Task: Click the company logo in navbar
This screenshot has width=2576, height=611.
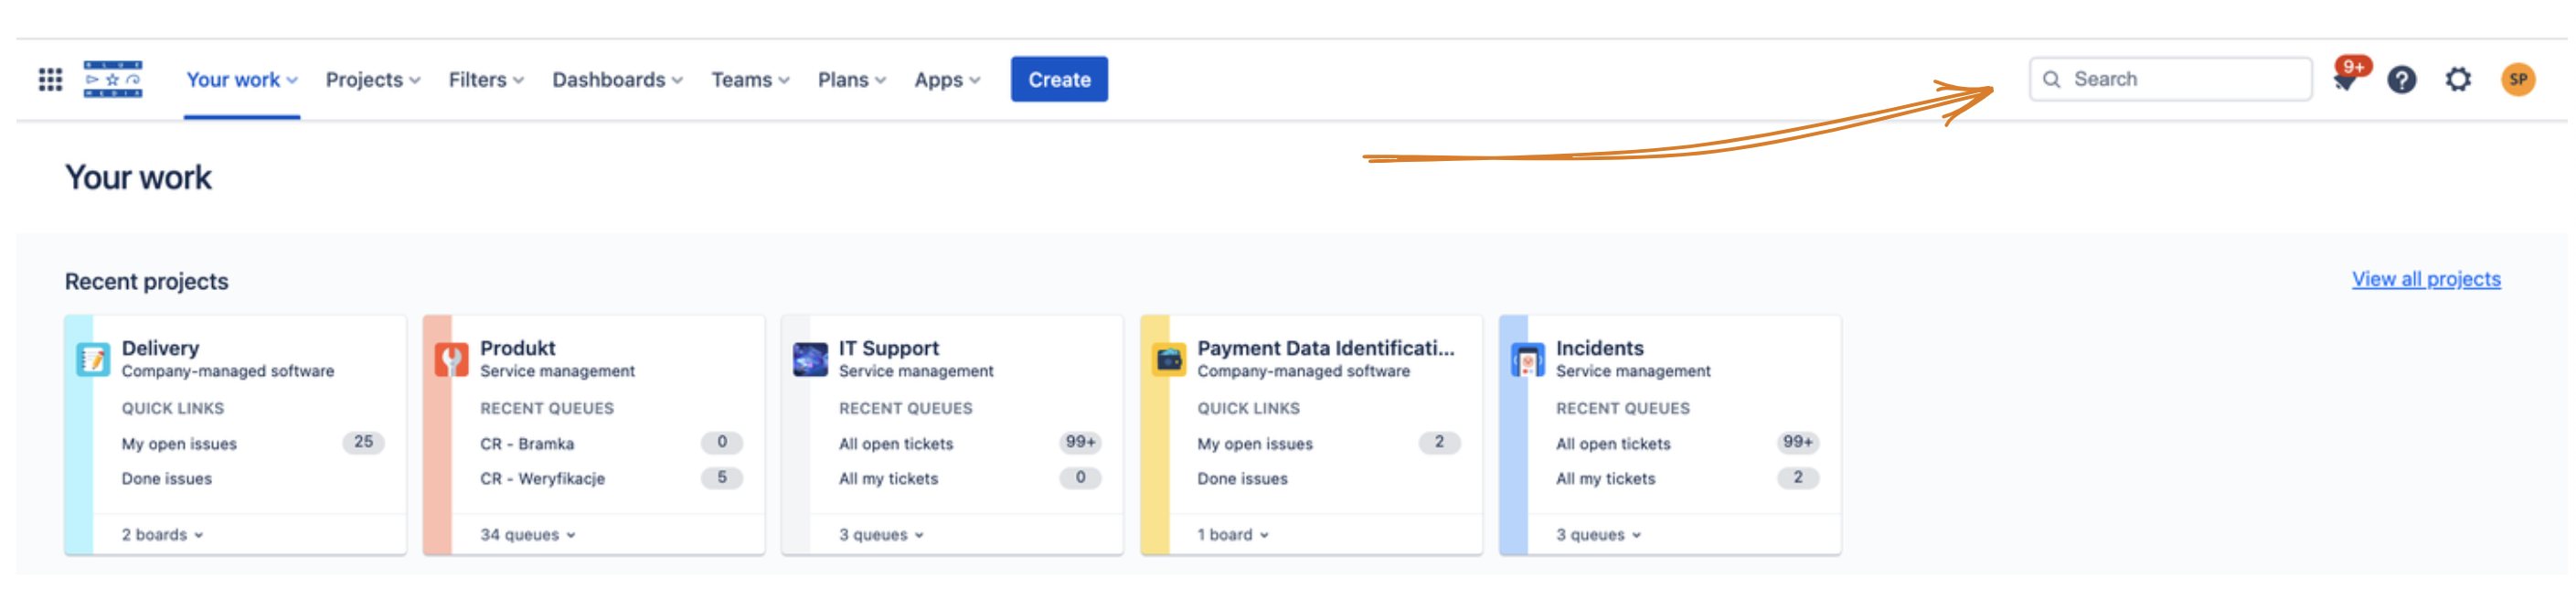Action: 112,79
